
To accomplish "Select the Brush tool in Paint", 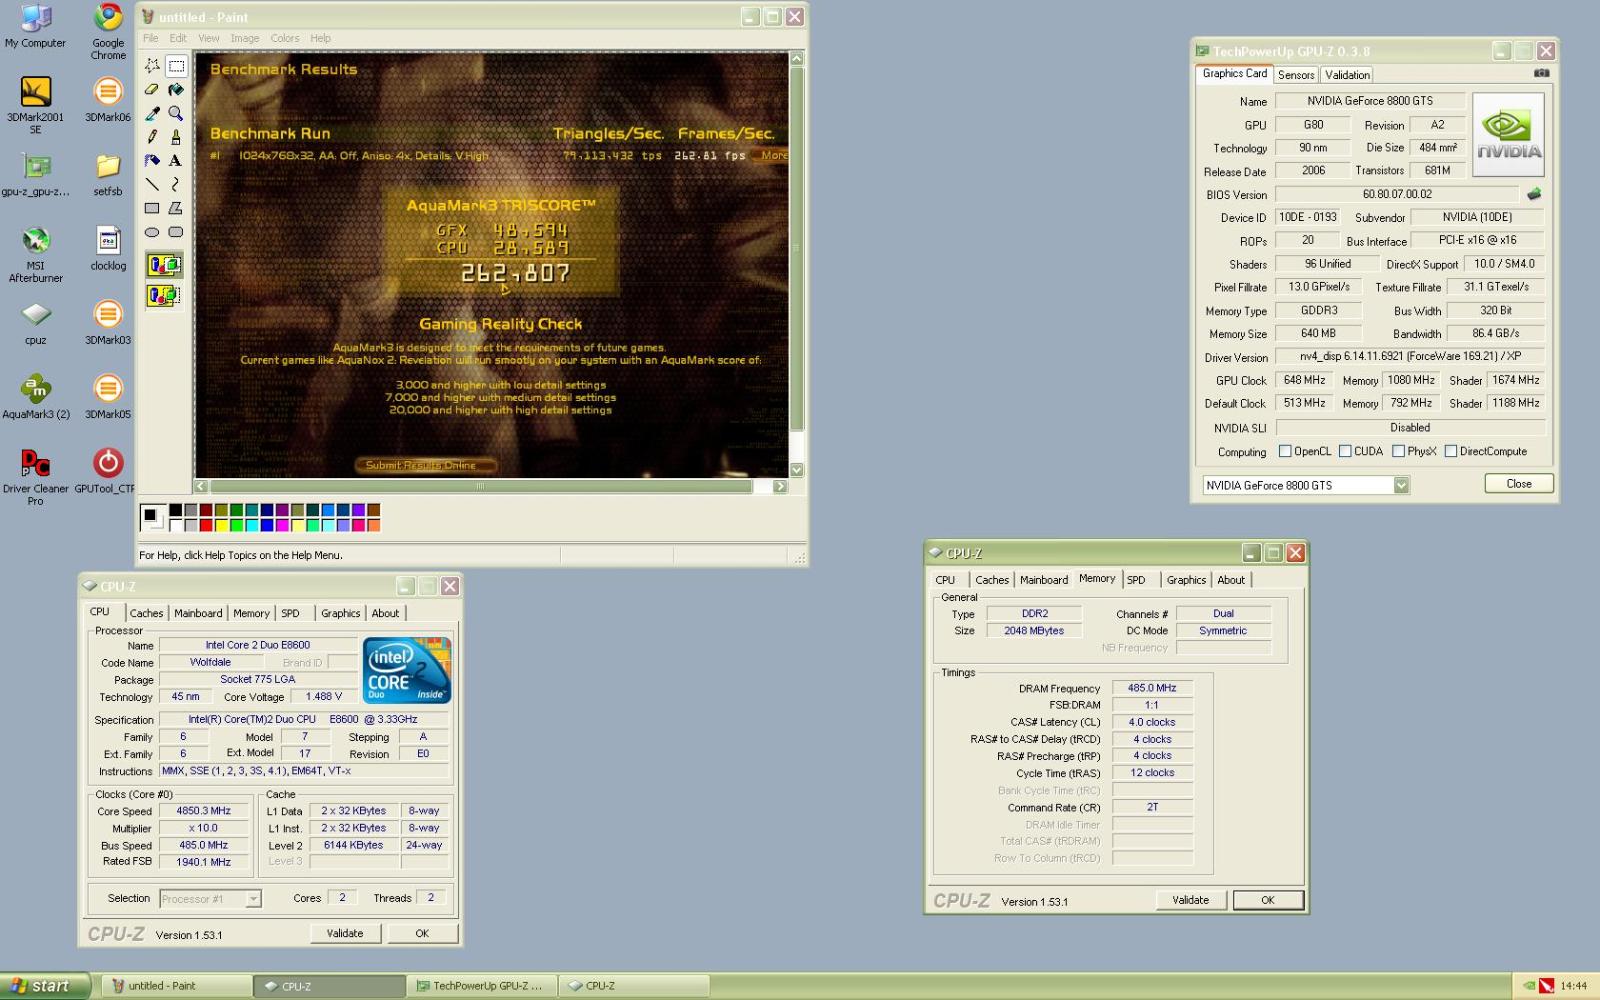I will [x=176, y=137].
